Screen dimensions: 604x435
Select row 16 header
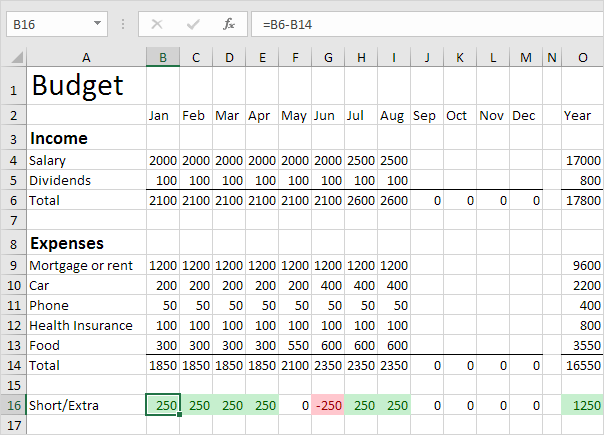click(x=14, y=404)
